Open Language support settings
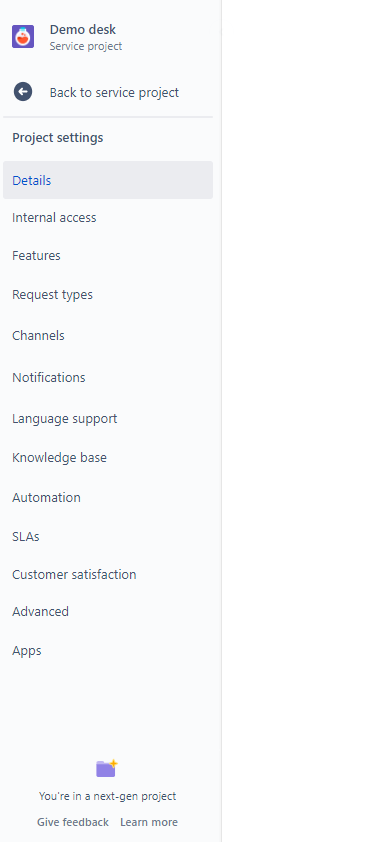The width and height of the screenshot is (370, 842). click(108, 418)
